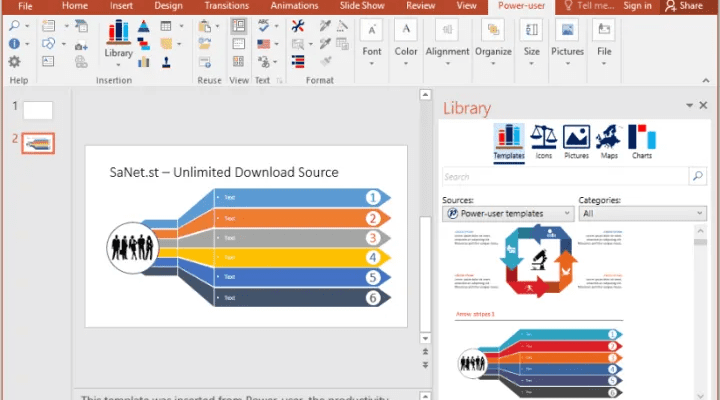Click the pyramid diagram icon in Insertion

[x=144, y=26]
